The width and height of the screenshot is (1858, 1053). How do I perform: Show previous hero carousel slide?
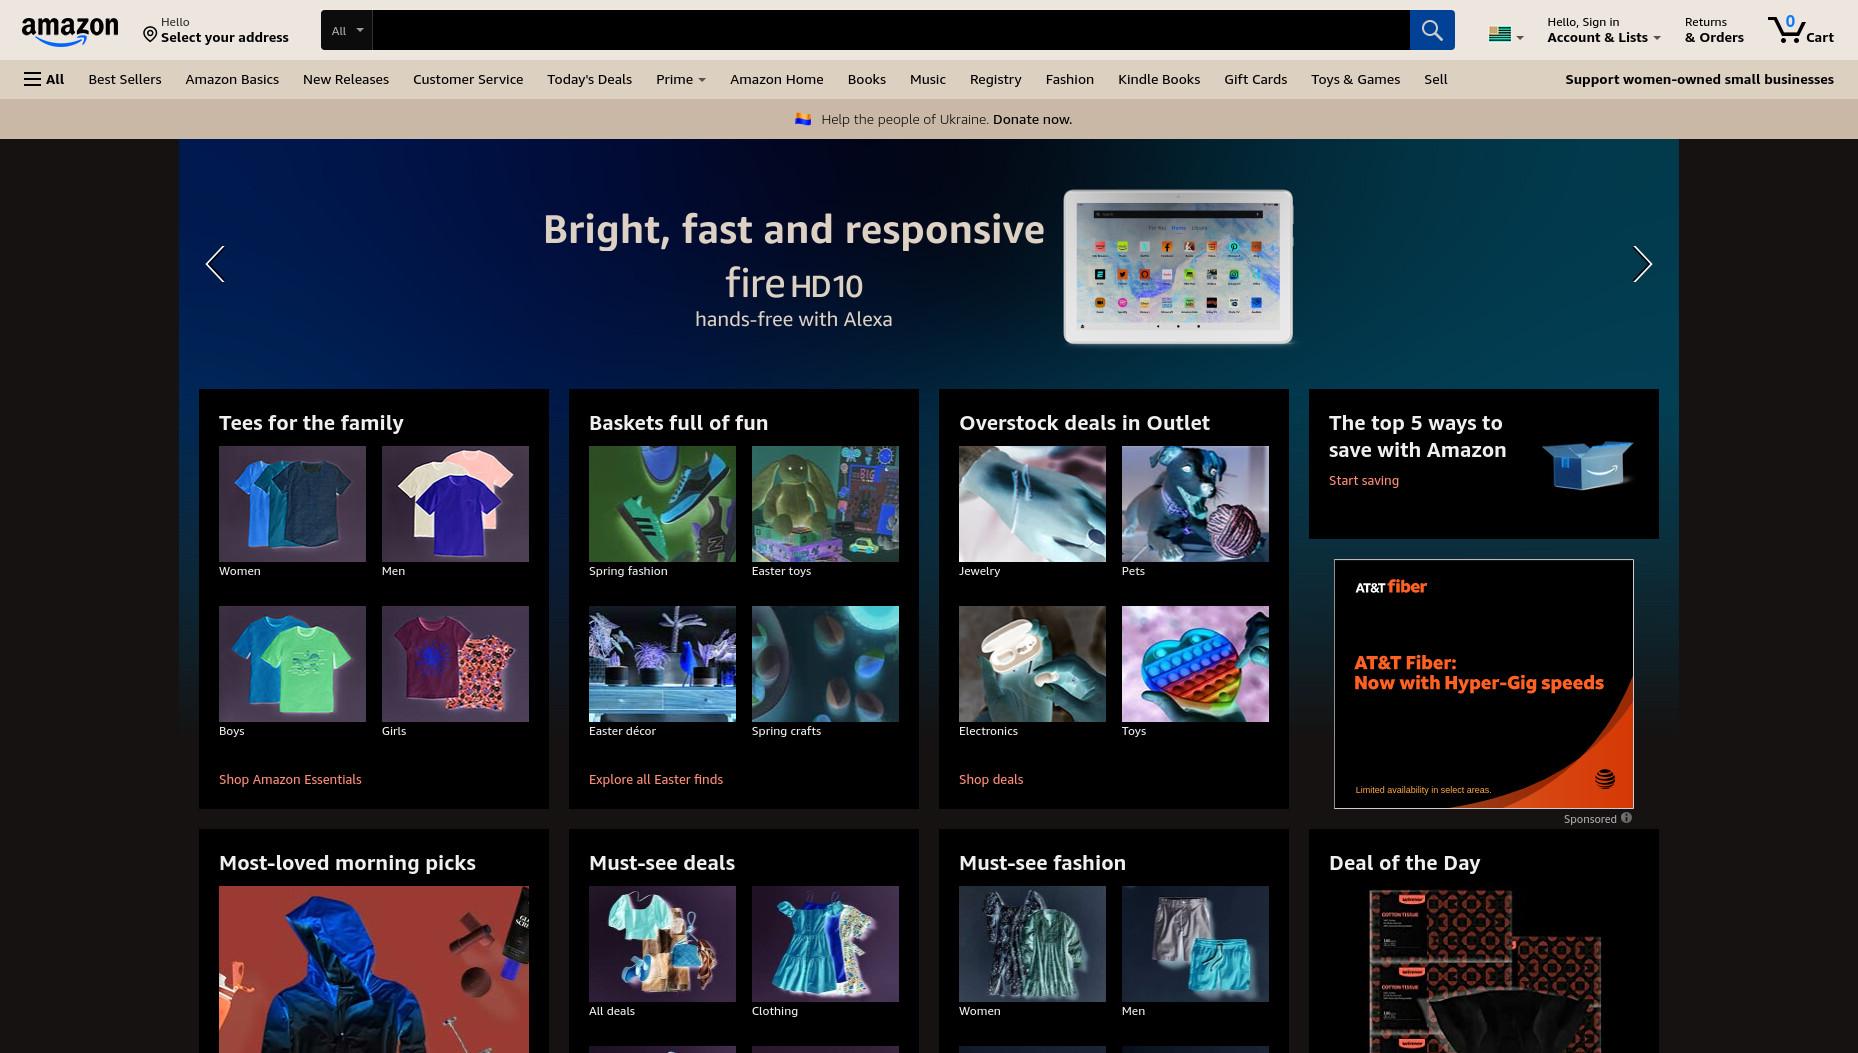tap(215, 264)
